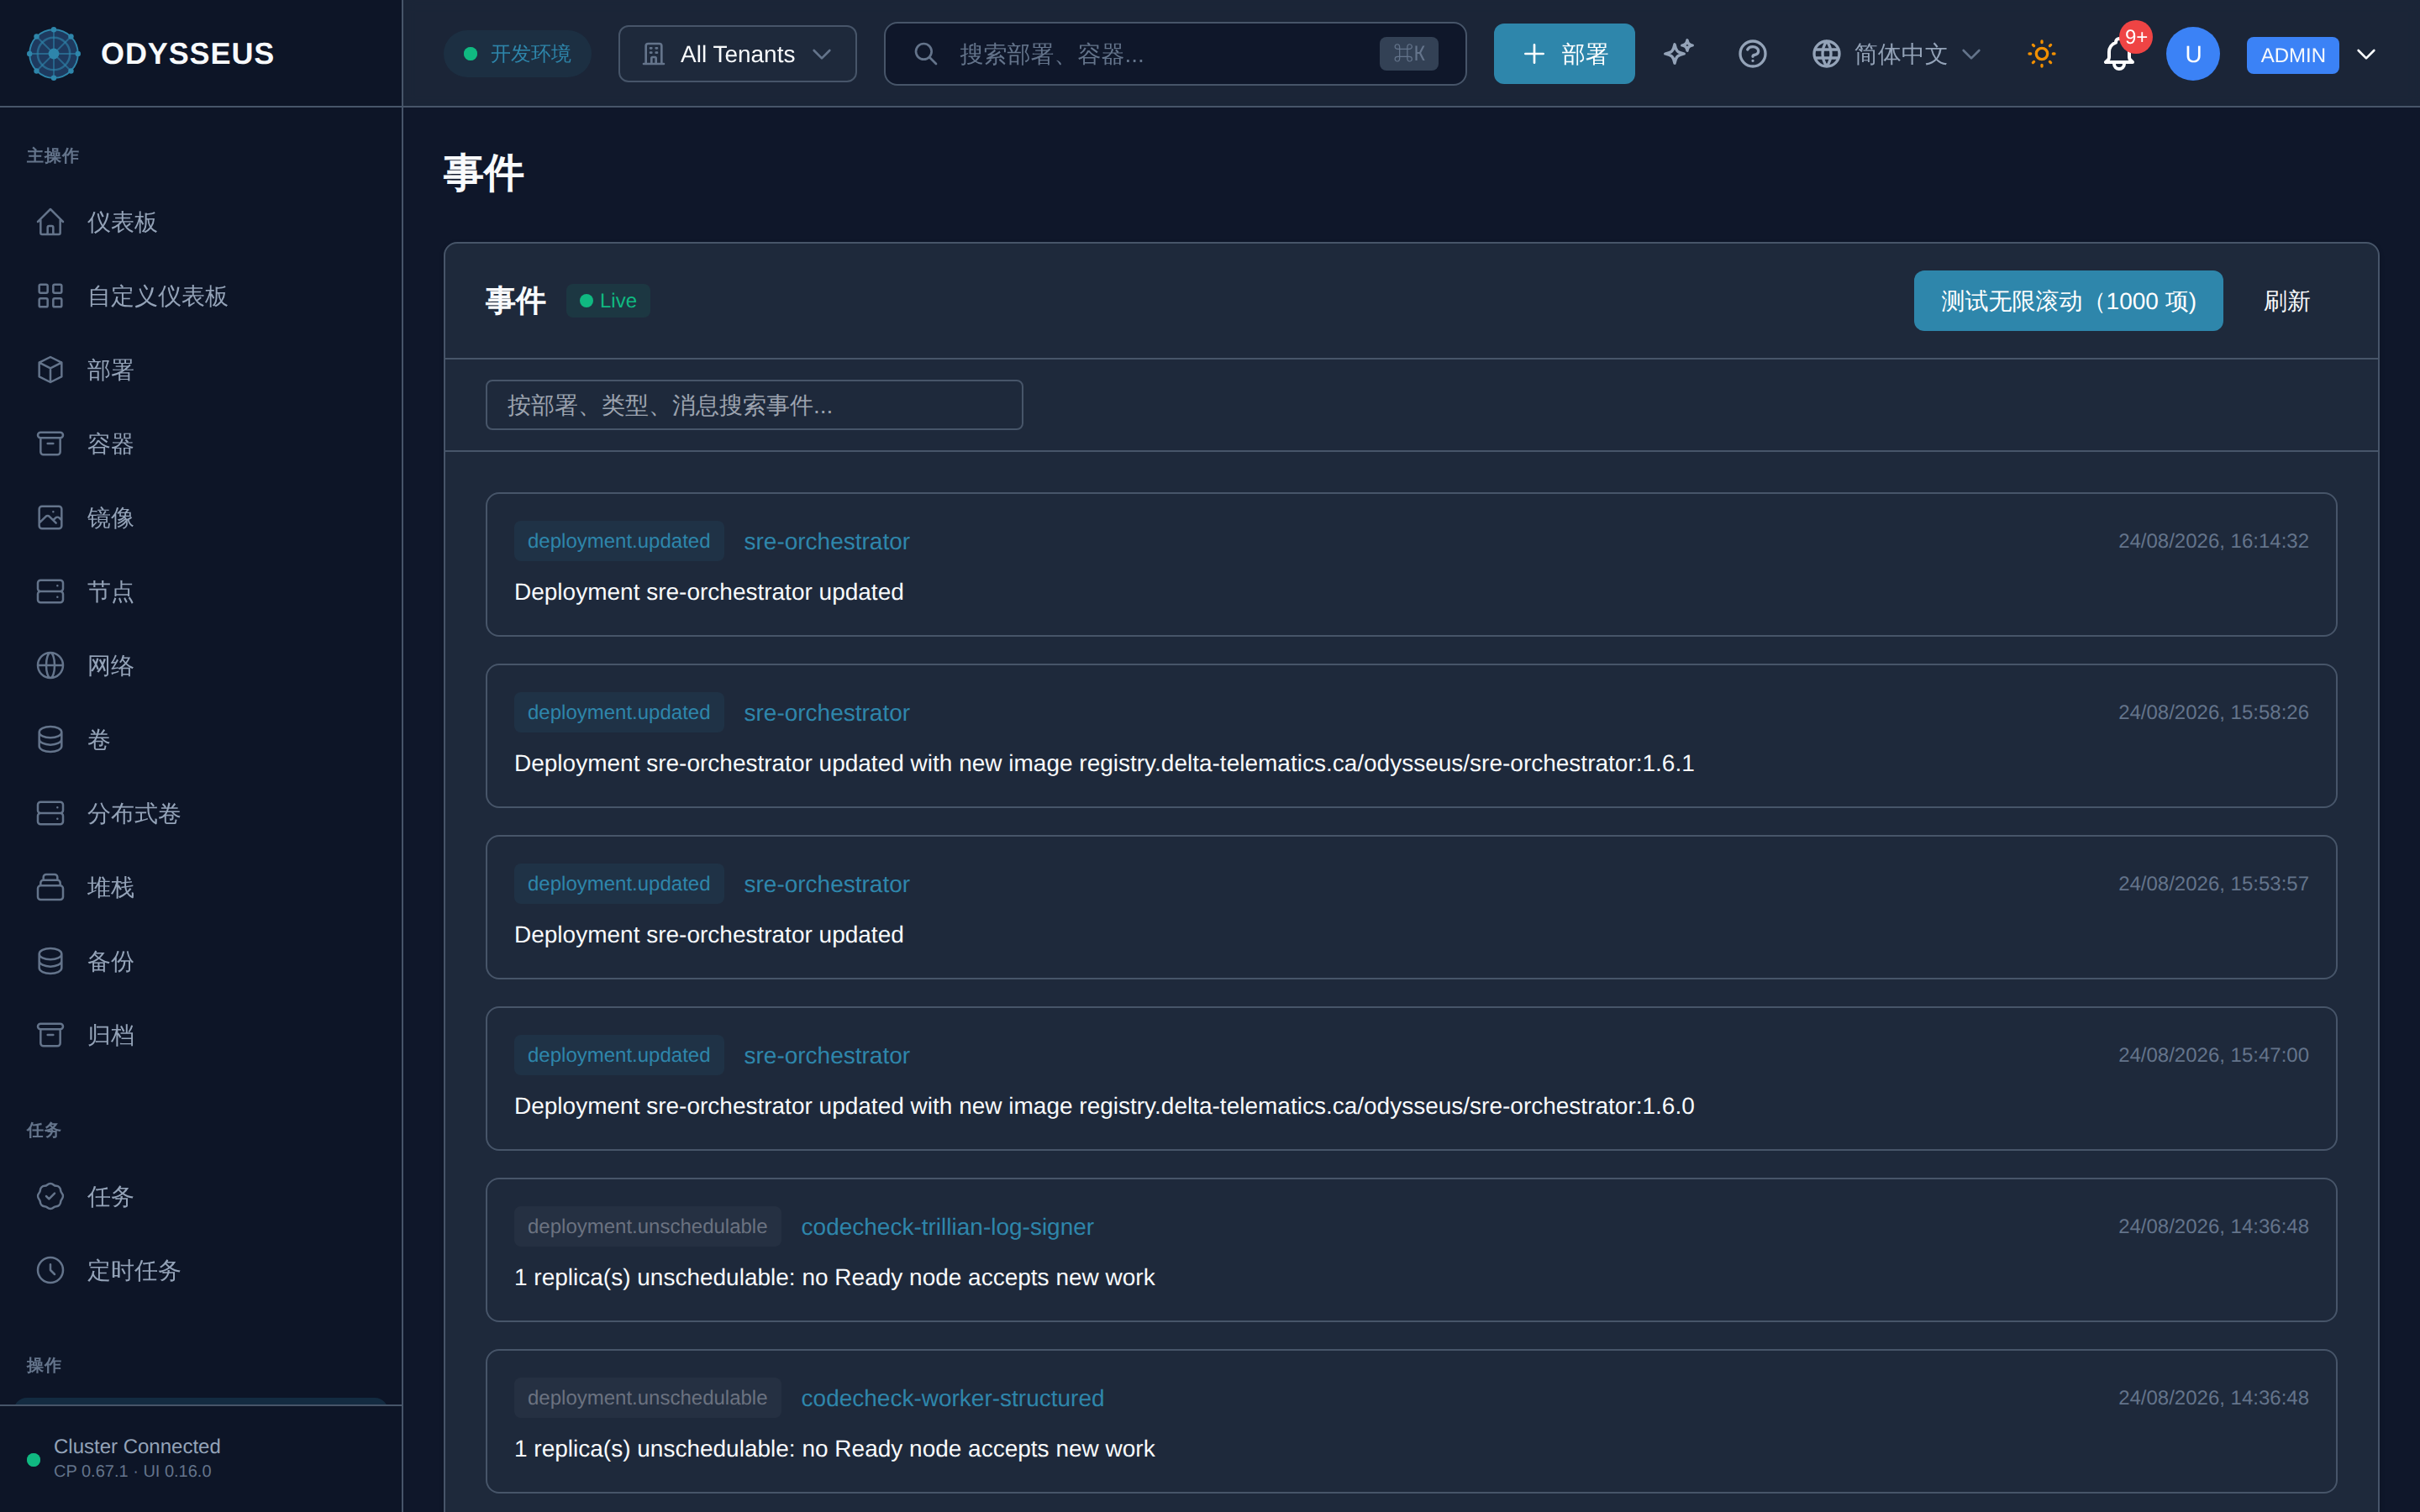
Task: Expand the All Tenants dropdown
Action: click(737, 54)
